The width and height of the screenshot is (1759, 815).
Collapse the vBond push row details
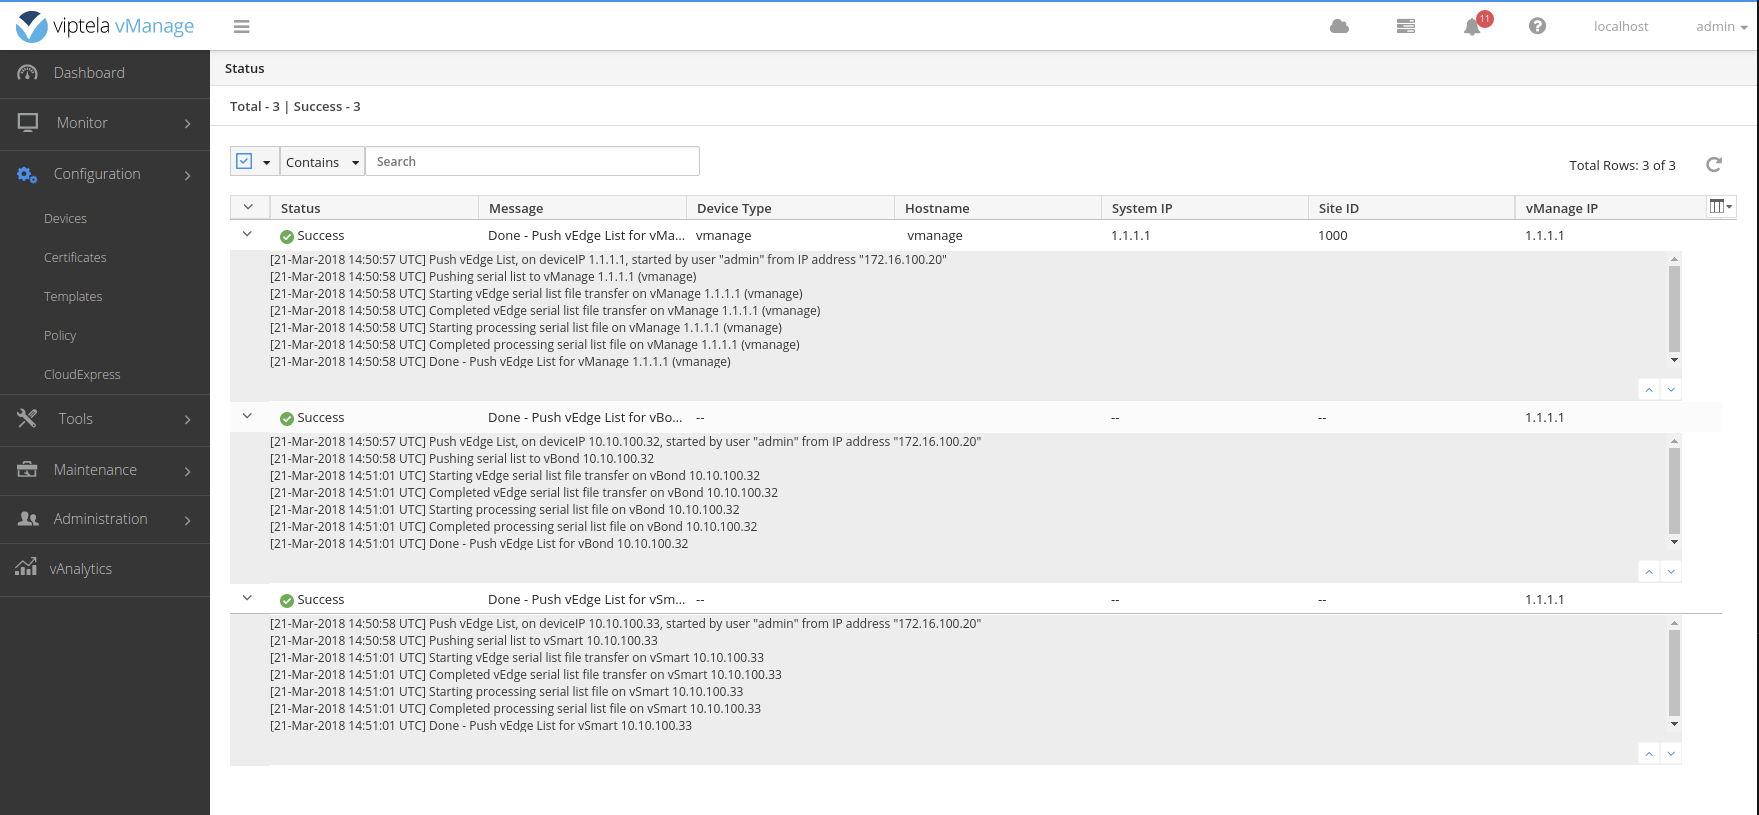pos(248,417)
